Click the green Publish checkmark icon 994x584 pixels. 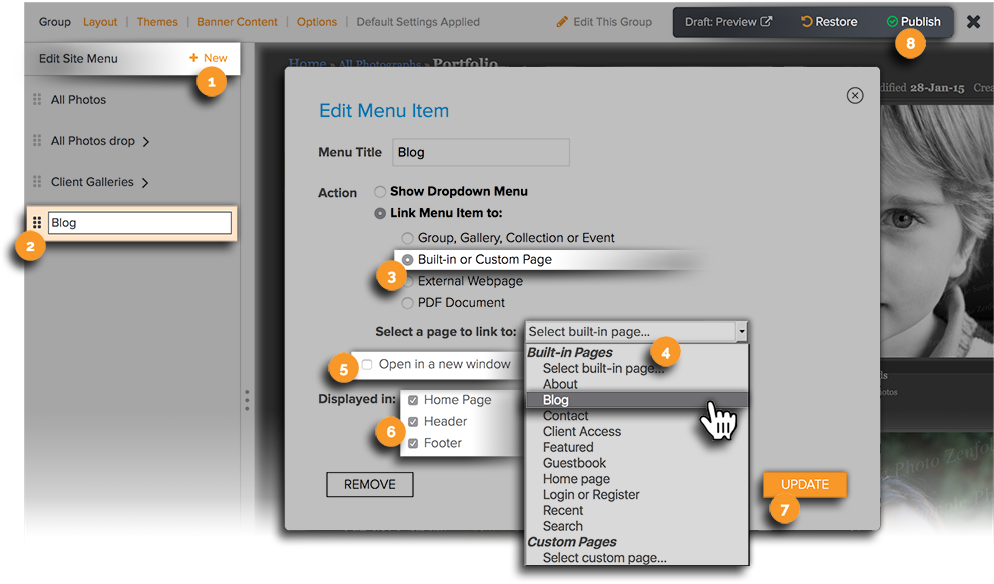click(x=892, y=22)
